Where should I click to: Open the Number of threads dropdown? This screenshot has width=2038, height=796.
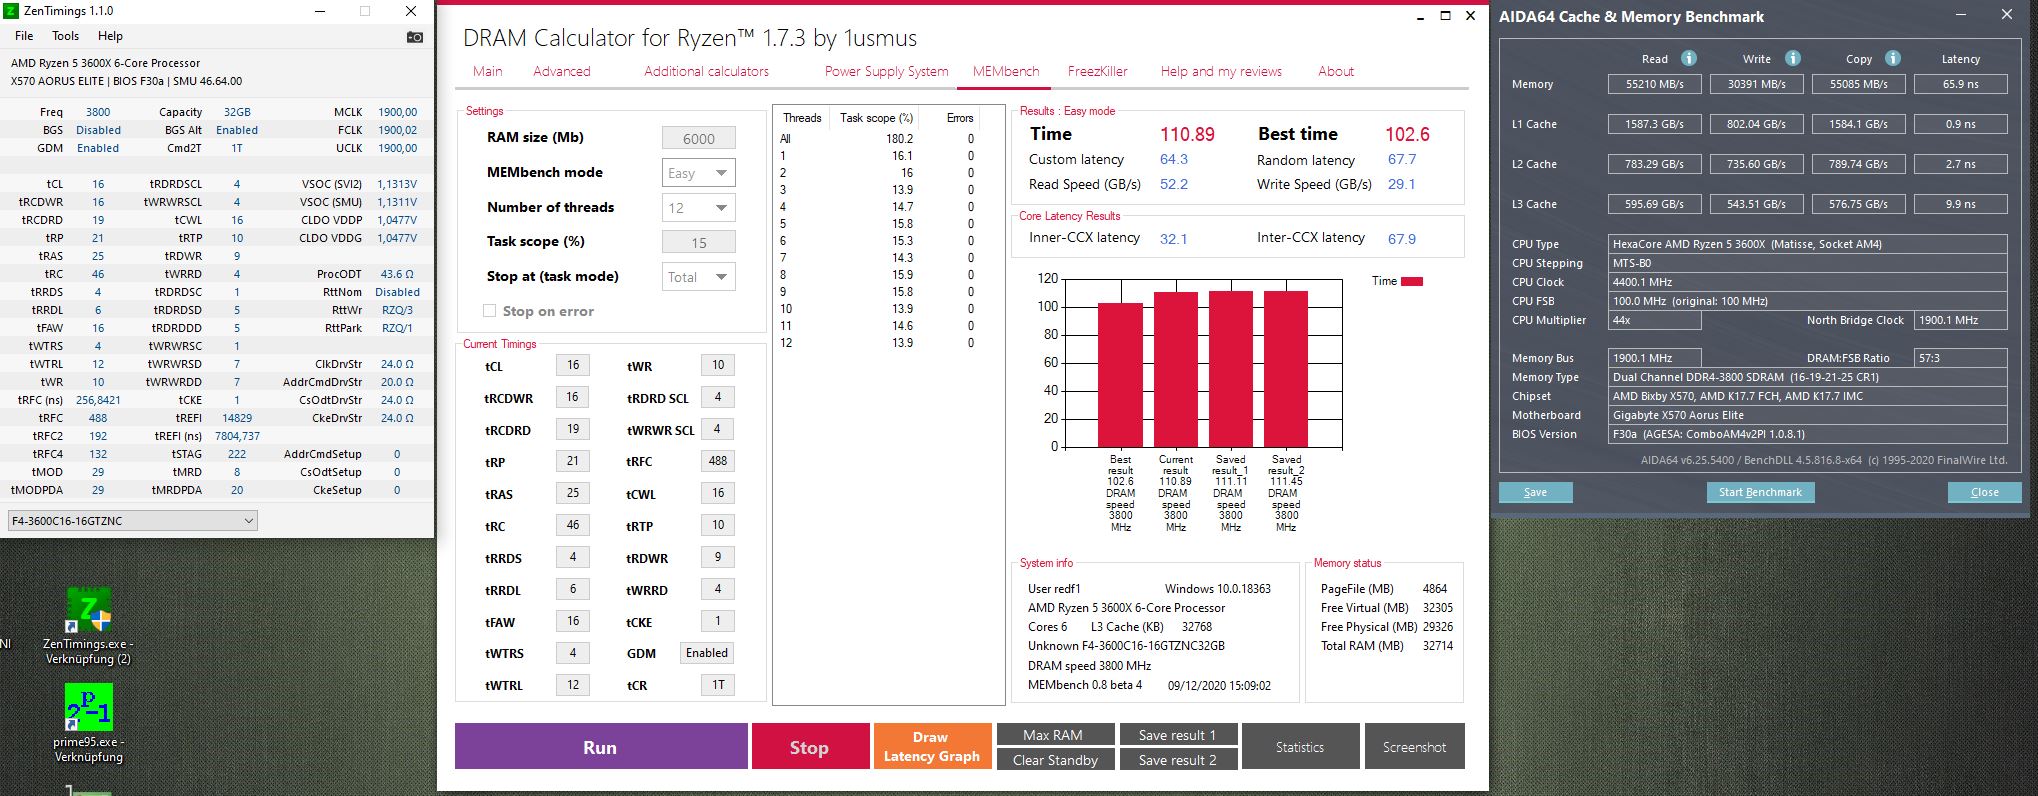pyautogui.click(x=699, y=208)
